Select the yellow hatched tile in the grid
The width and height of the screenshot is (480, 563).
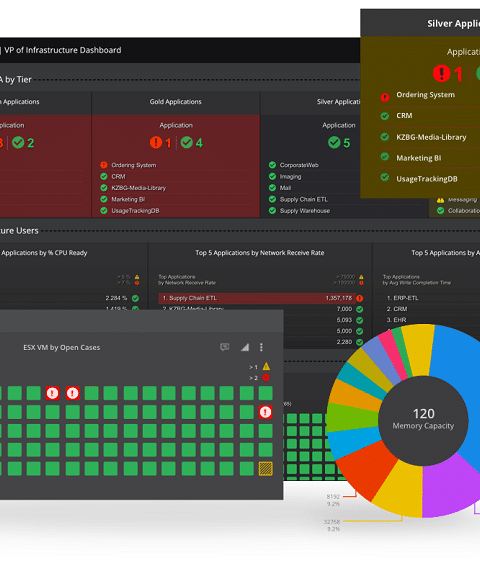tap(265, 468)
